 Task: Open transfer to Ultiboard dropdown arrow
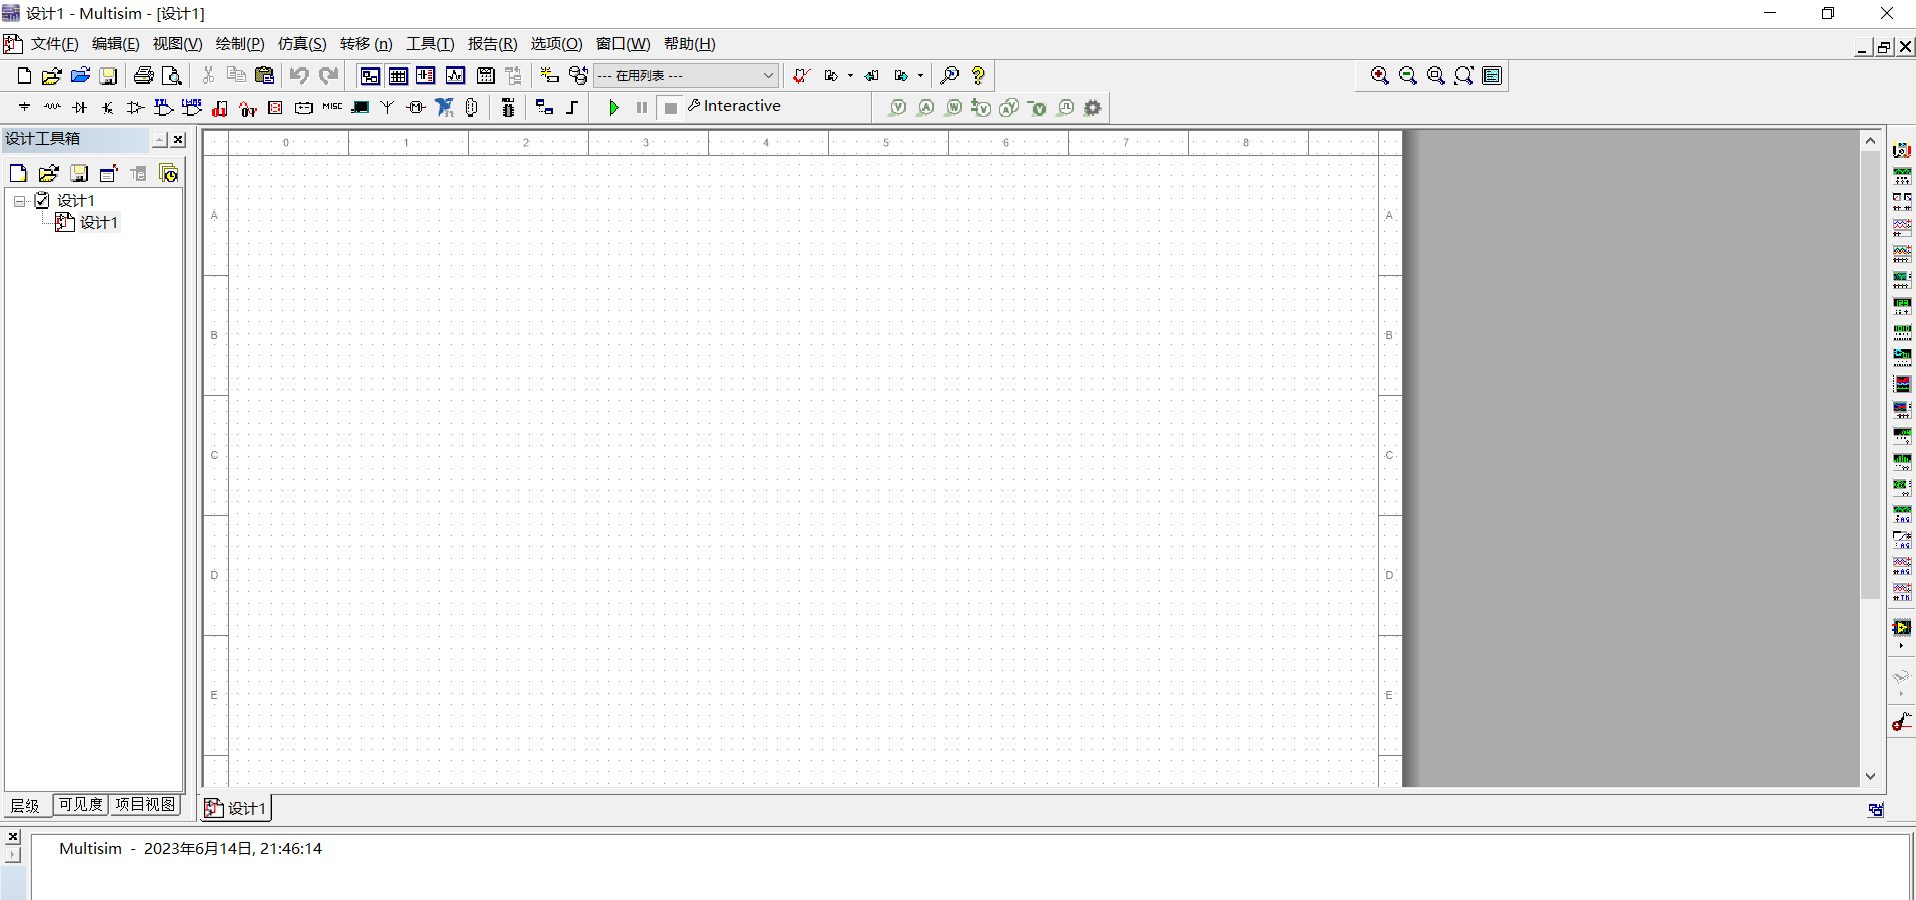coord(850,75)
